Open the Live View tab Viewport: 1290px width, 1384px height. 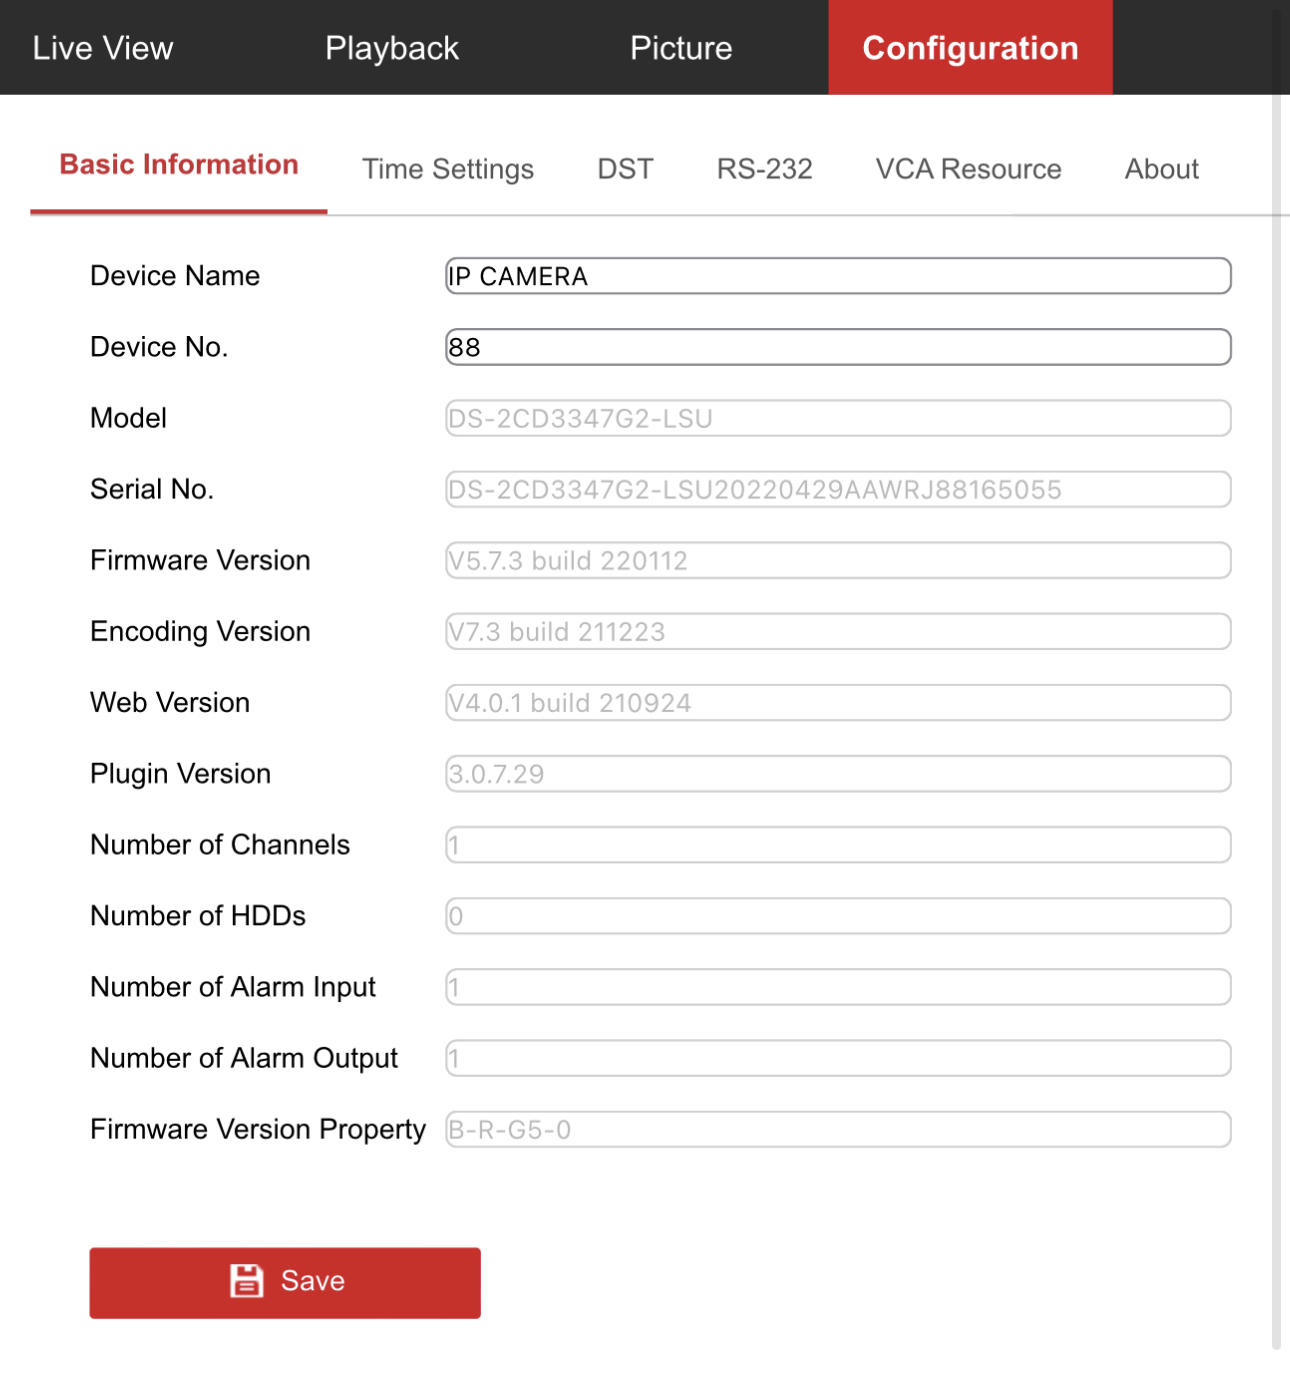(x=103, y=48)
